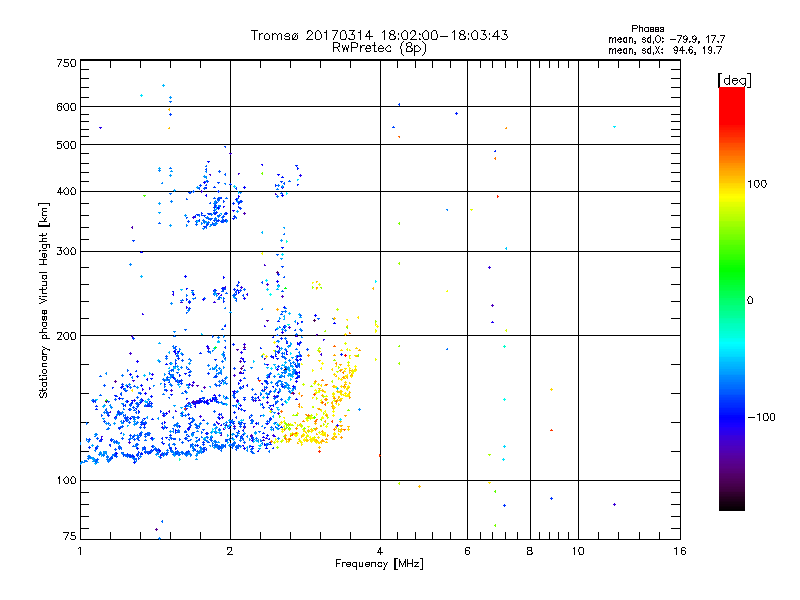Click the y-axis tick label '500'
This screenshot has width=800, height=600.
click(67, 145)
